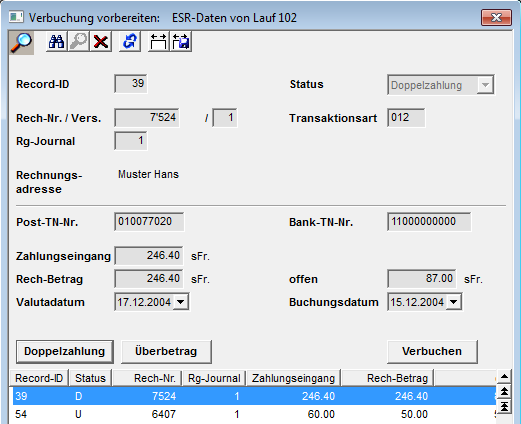Expand the Buchungsdatum date picker
Image resolution: width=521 pixels, height=424 pixels.
point(453,302)
